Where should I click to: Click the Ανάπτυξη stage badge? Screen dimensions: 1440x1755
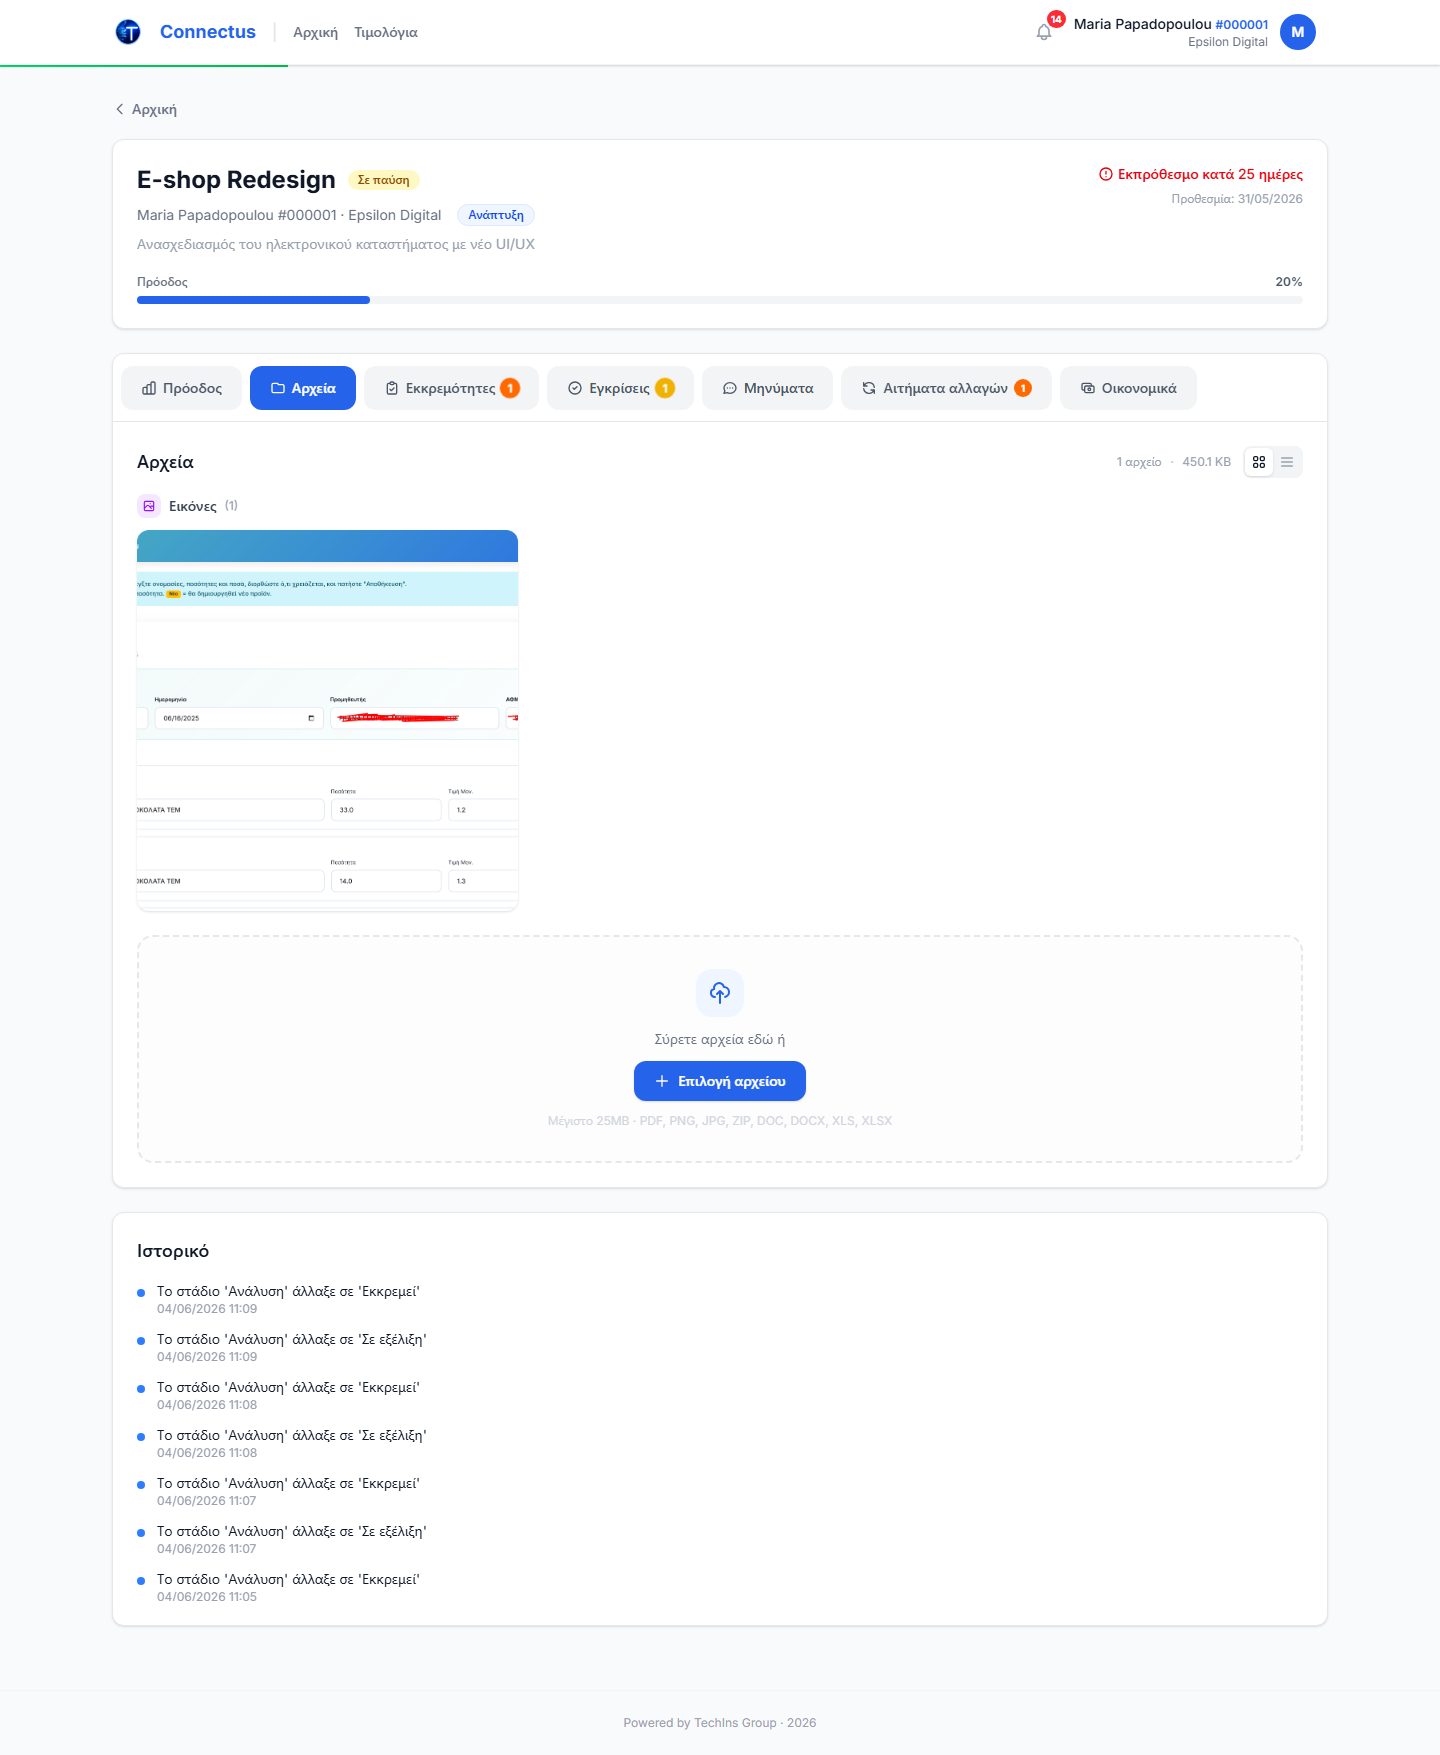[x=496, y=215]
